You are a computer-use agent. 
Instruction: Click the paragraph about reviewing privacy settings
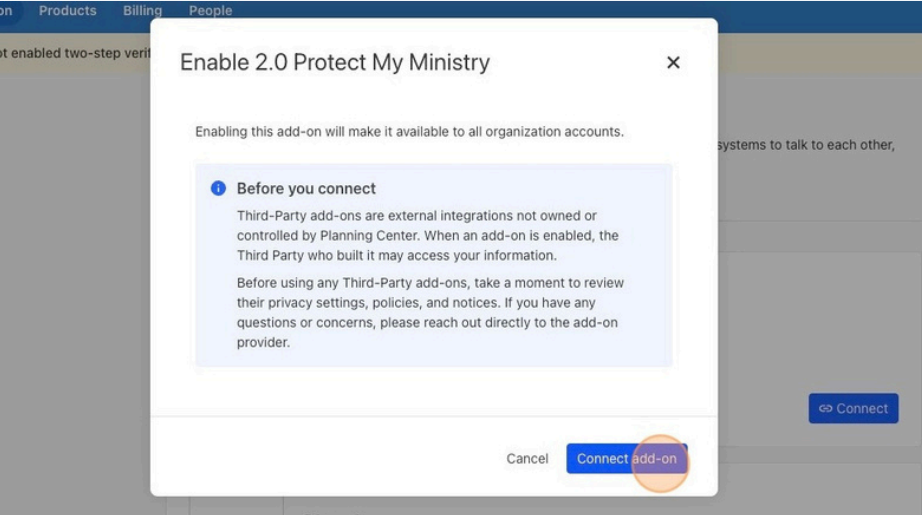(x=430, y=312)
